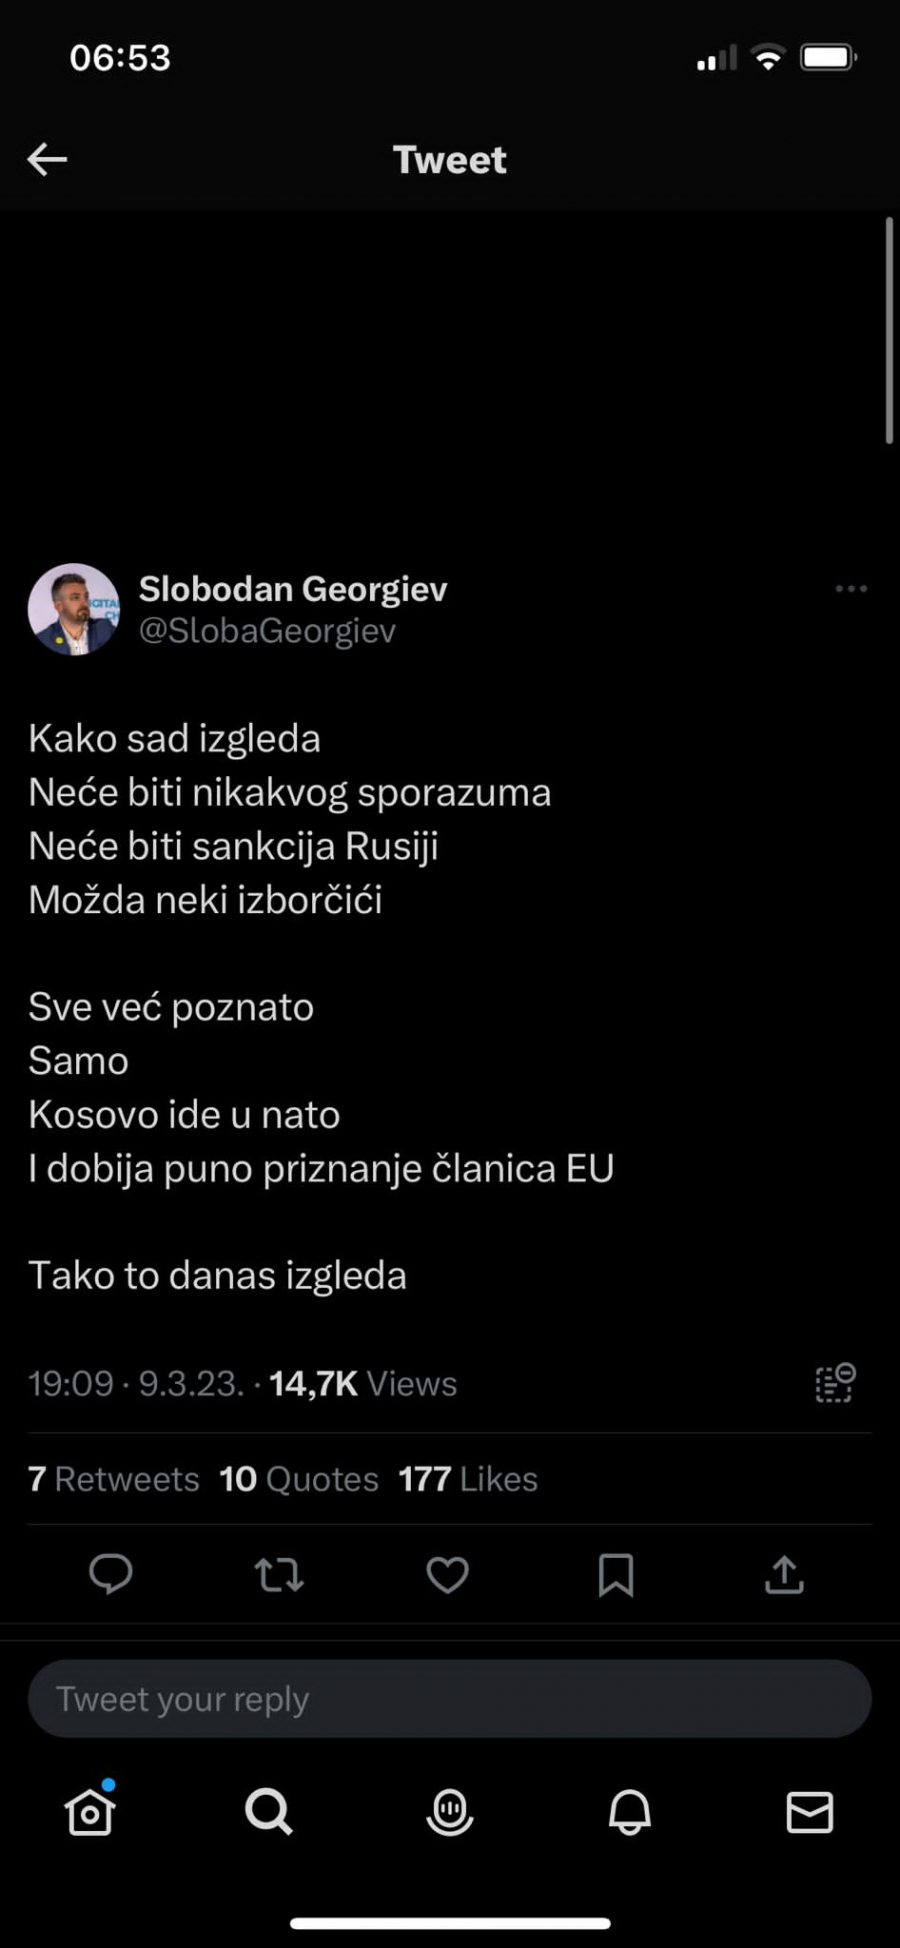Image resolution: width=900 pixels, height=1948 pixels.
Task: Tap the Tweet your reply field
Action: pyautogui.click(x=449, y=1697)
